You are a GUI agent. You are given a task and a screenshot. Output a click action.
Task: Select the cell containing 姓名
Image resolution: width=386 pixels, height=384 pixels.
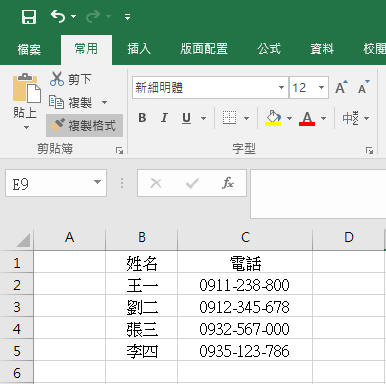142,263
